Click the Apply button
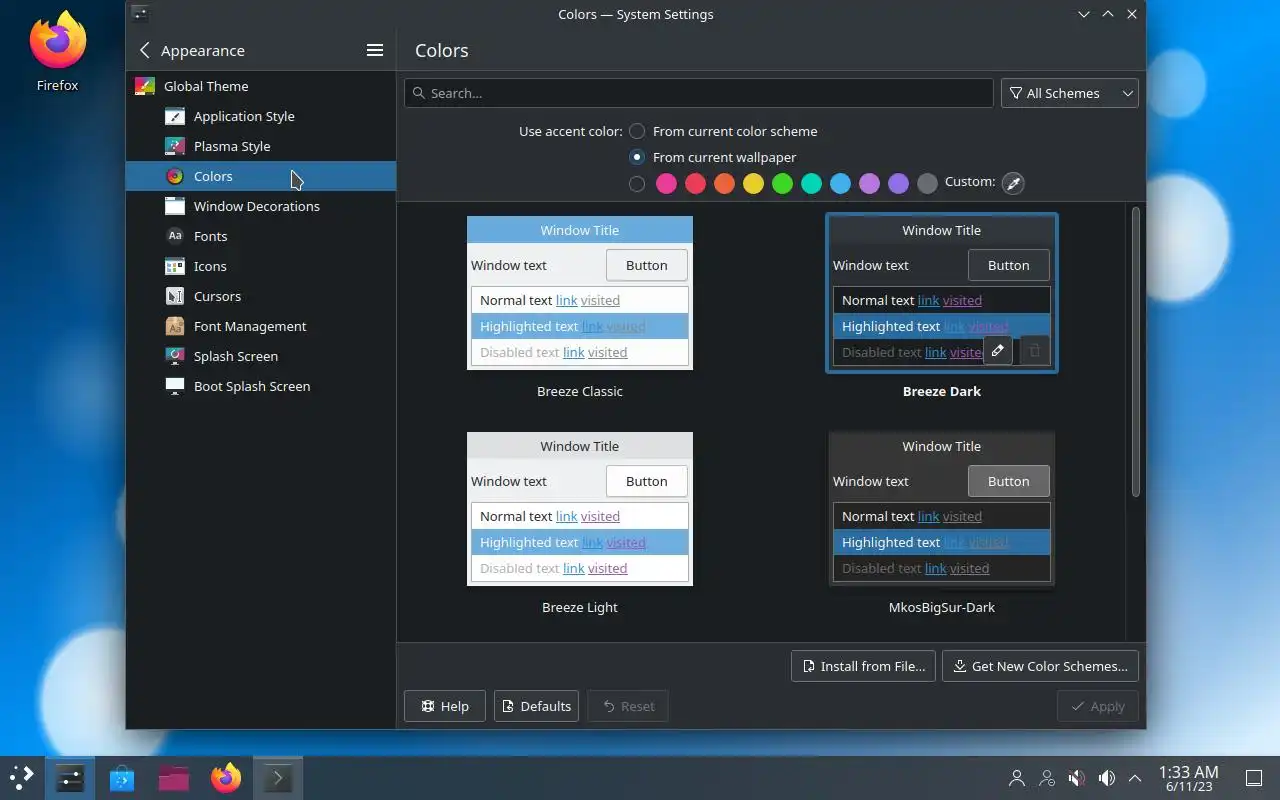This screenshot has width=1280, height=800. tap(1098, 706)
